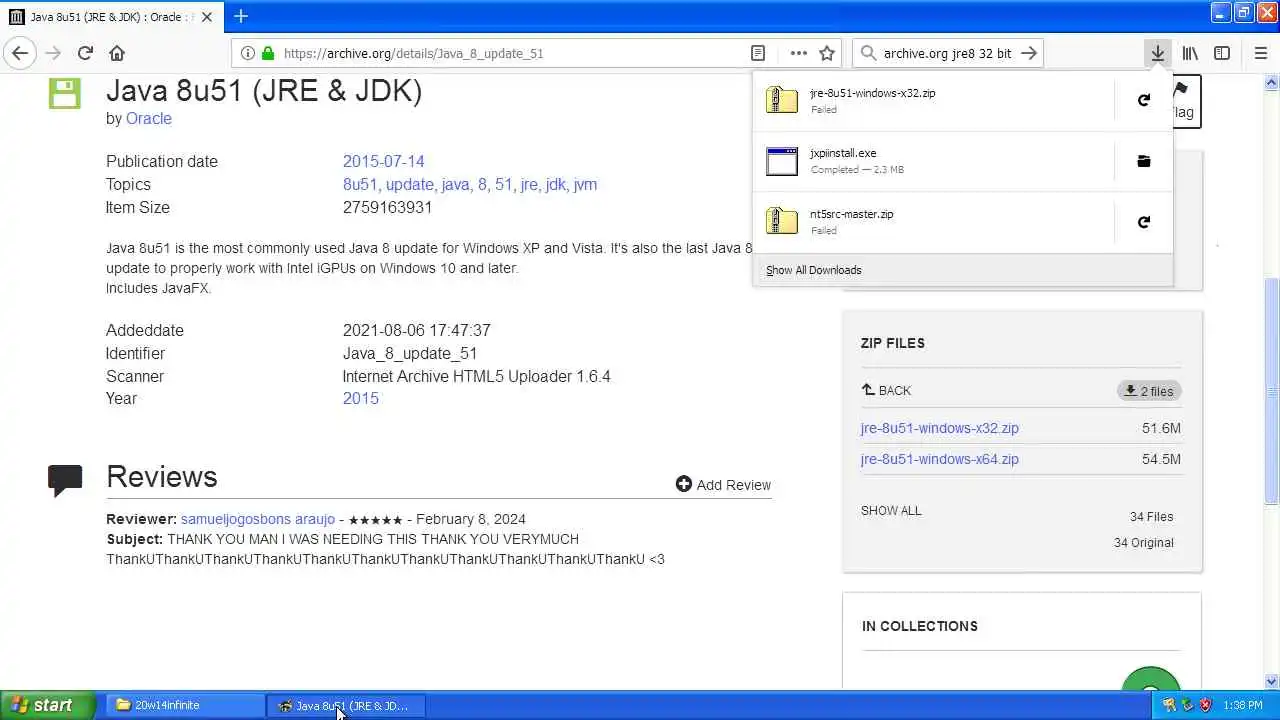Click the item size value 2759163931

(x=388, y=207)
